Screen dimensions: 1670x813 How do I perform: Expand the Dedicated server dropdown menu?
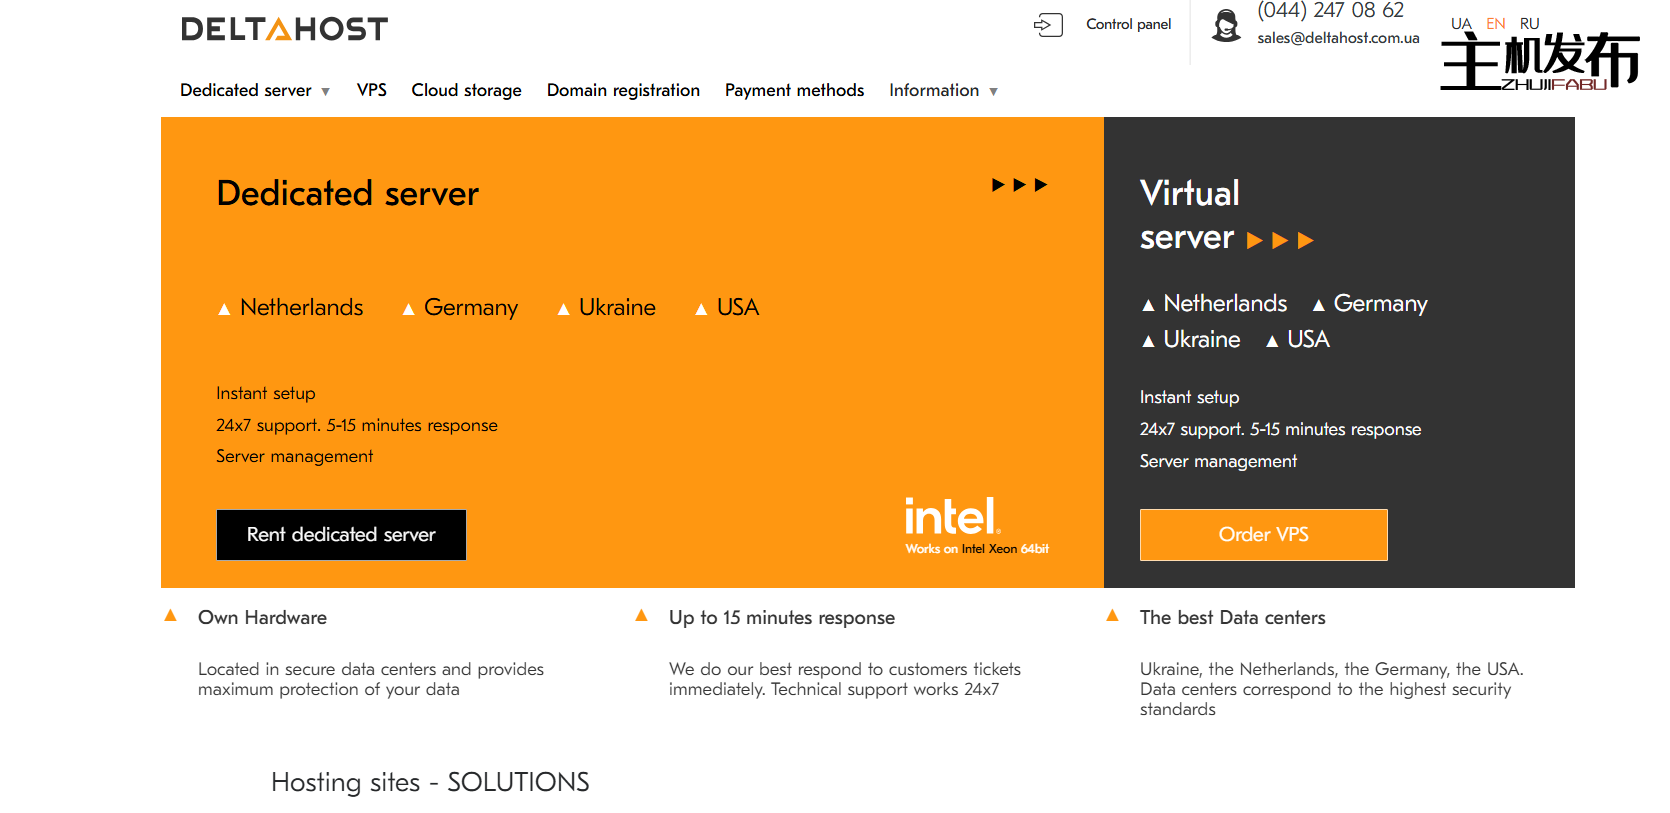click(254, 91)
